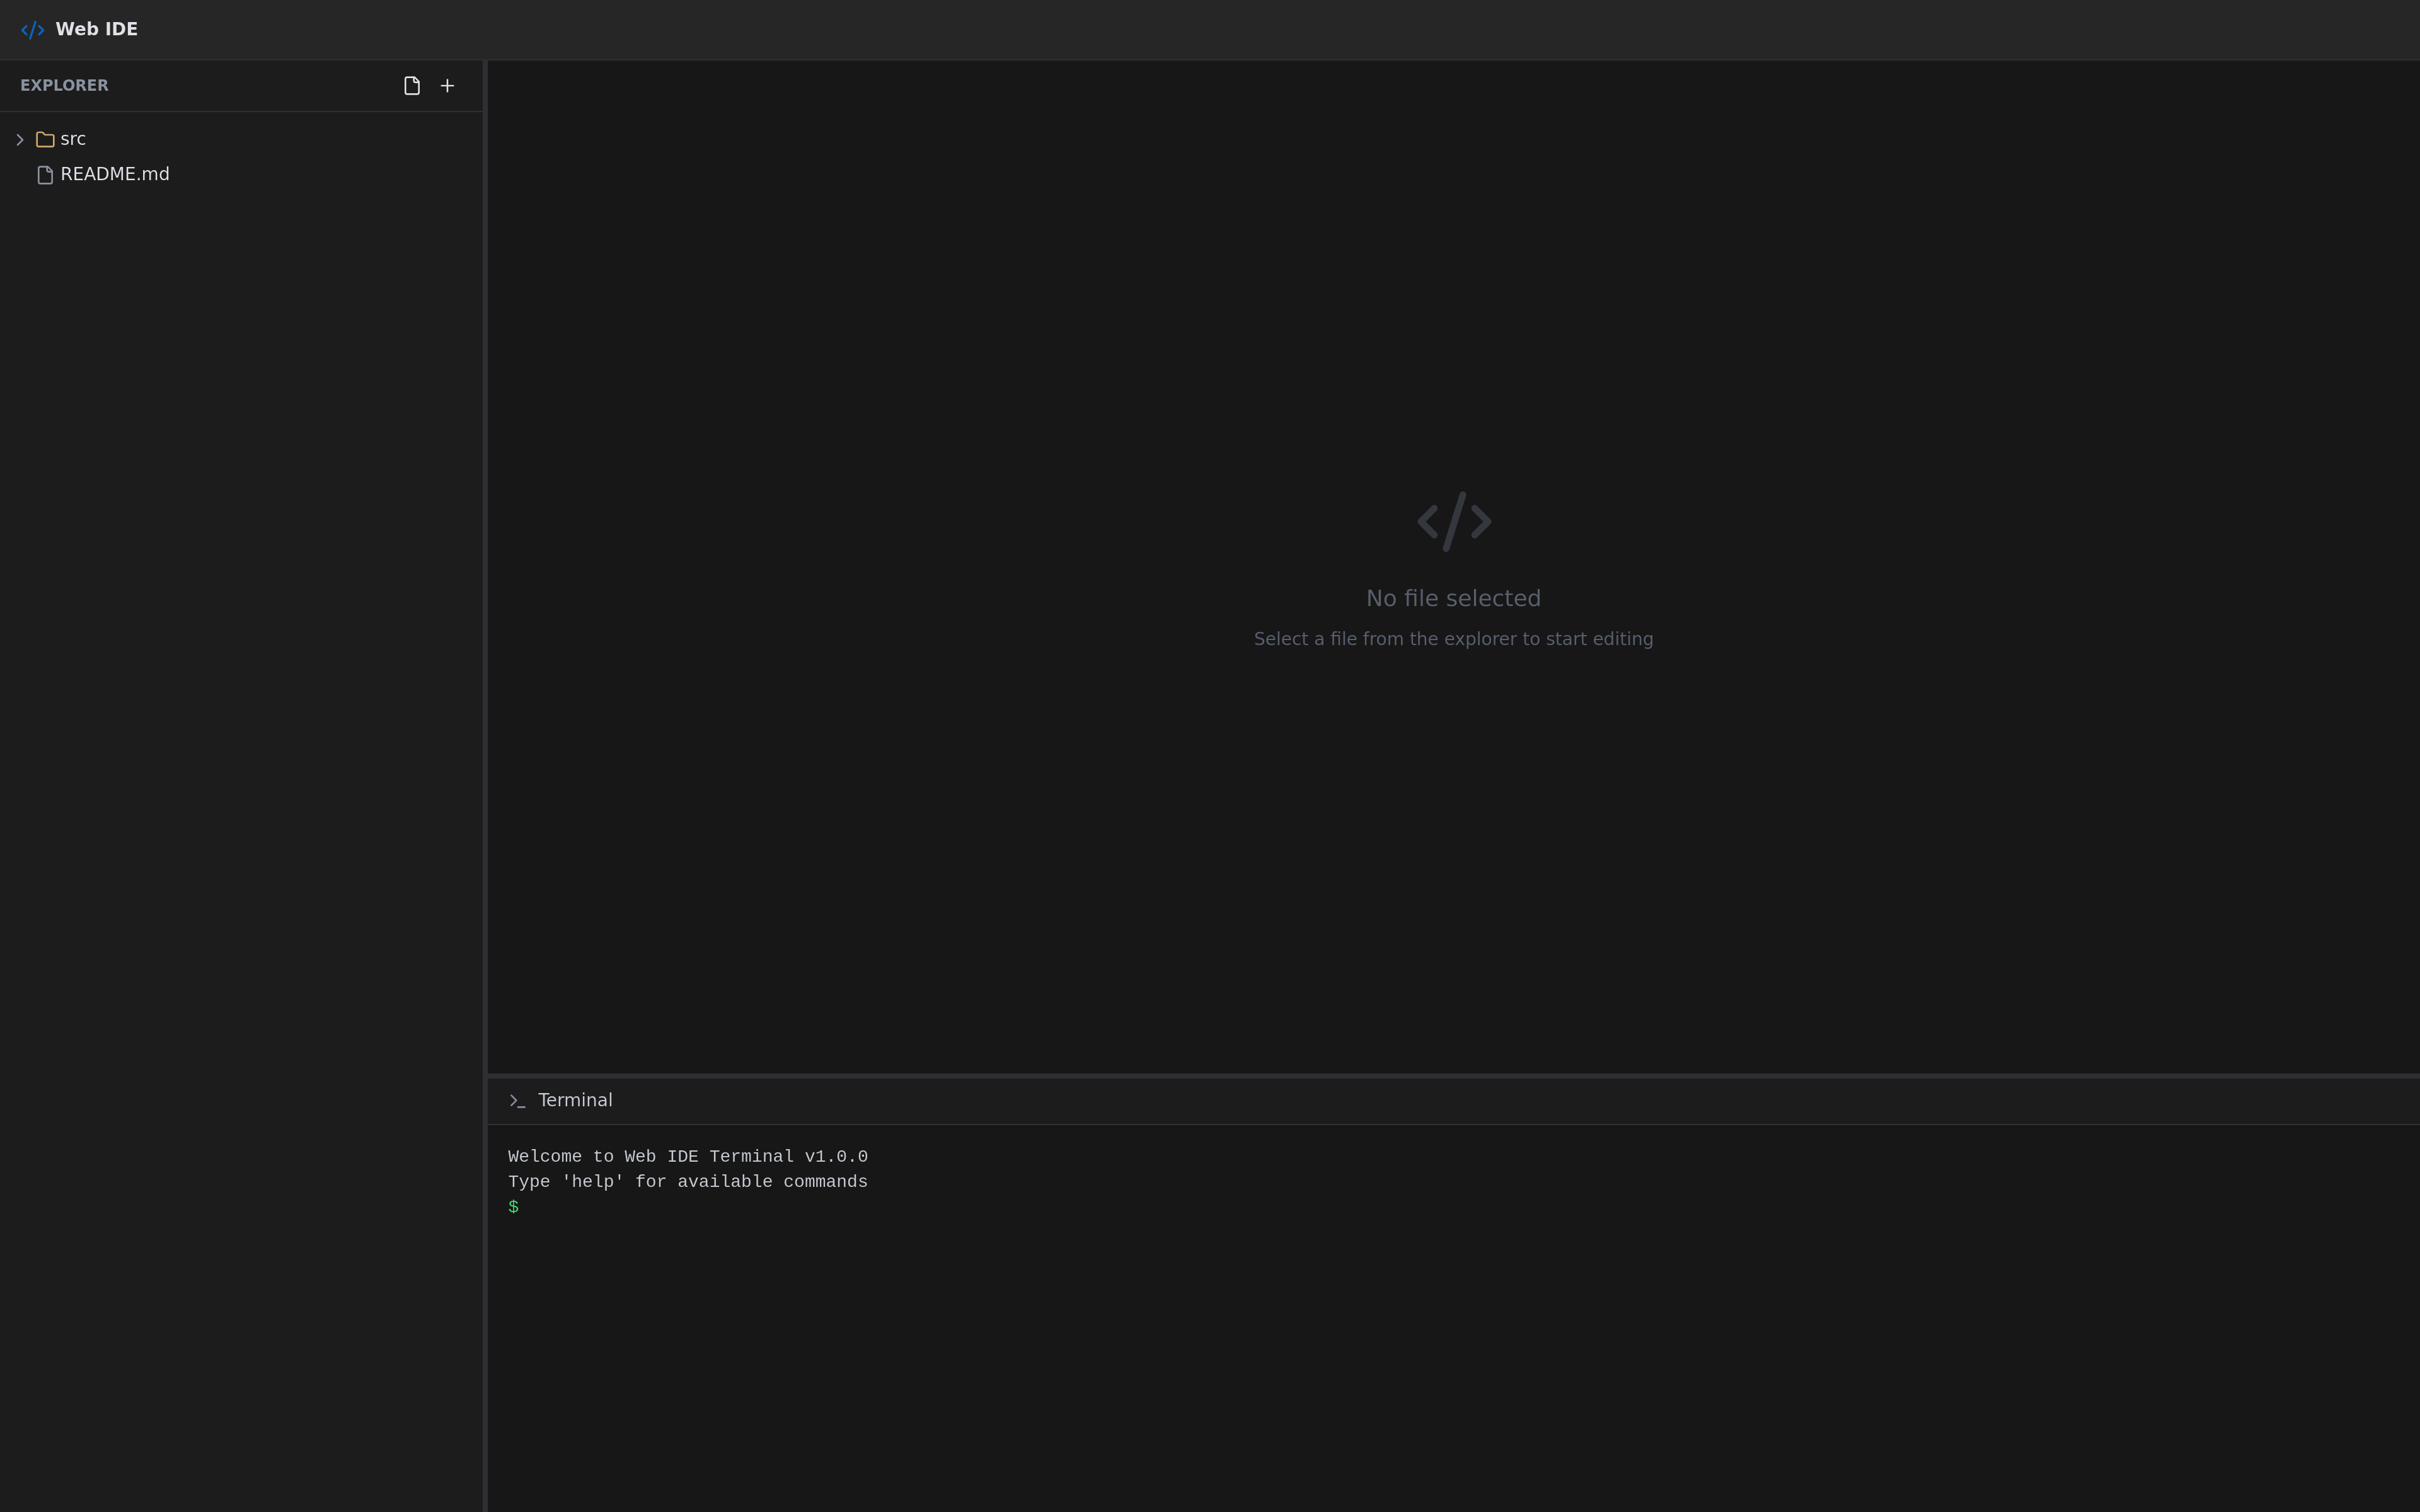Screen dimensions: 2420x1512
Task: Click the terminal prompt icon beside Terminal
Action: click(x=517, y=1100)
